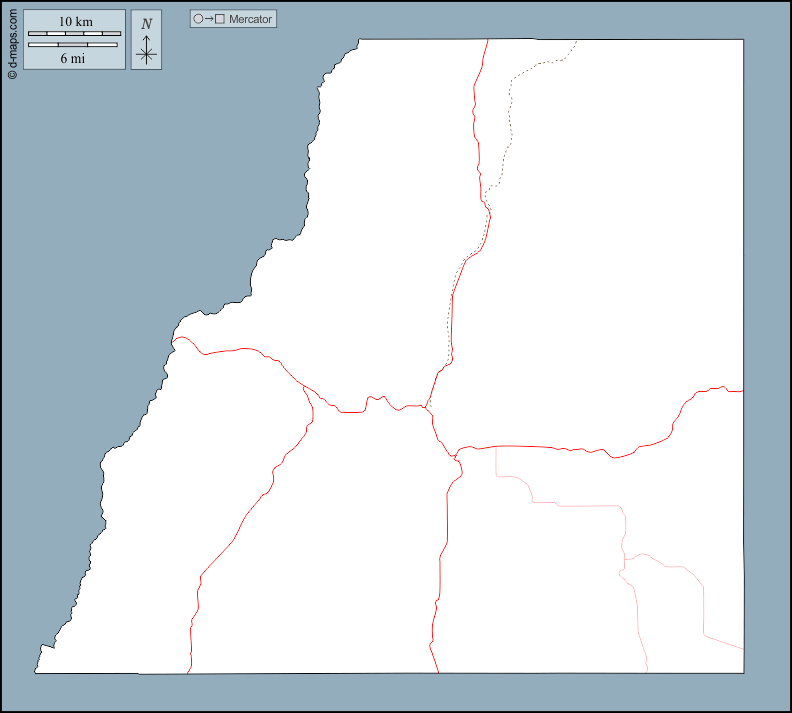
Task: Select the Mercator projection label
Action: [x=249, y=19]
